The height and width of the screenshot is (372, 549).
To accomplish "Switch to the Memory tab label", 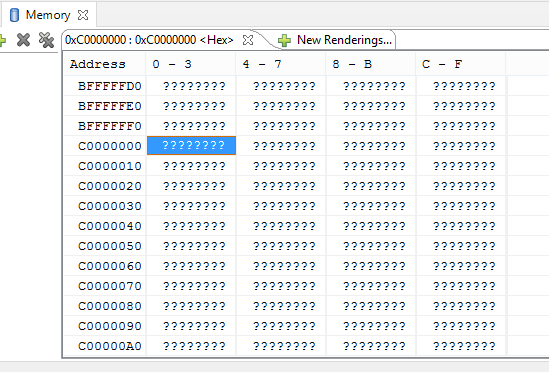I will click(48, 15).
